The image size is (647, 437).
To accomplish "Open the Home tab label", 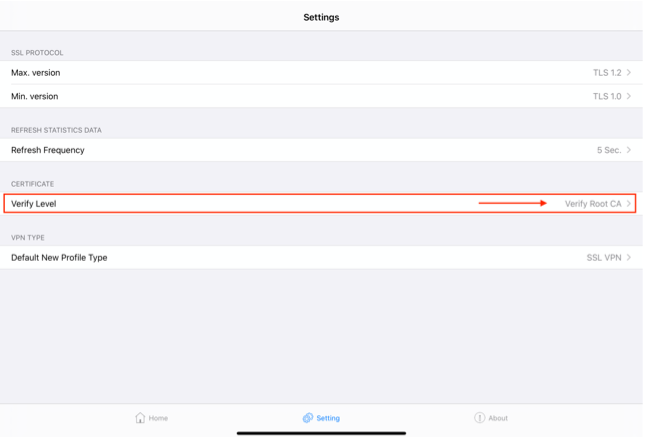I will coord(158,418).
